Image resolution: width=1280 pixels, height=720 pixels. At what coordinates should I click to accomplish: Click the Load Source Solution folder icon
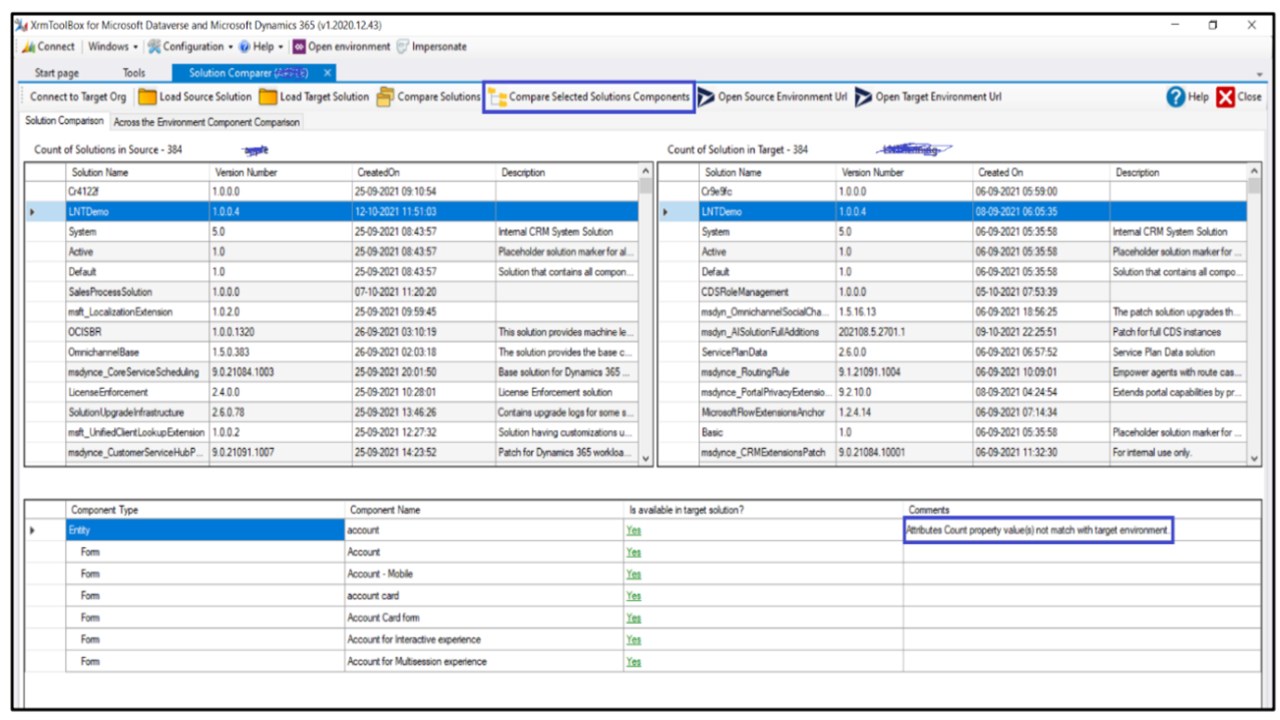click(147, 97)
